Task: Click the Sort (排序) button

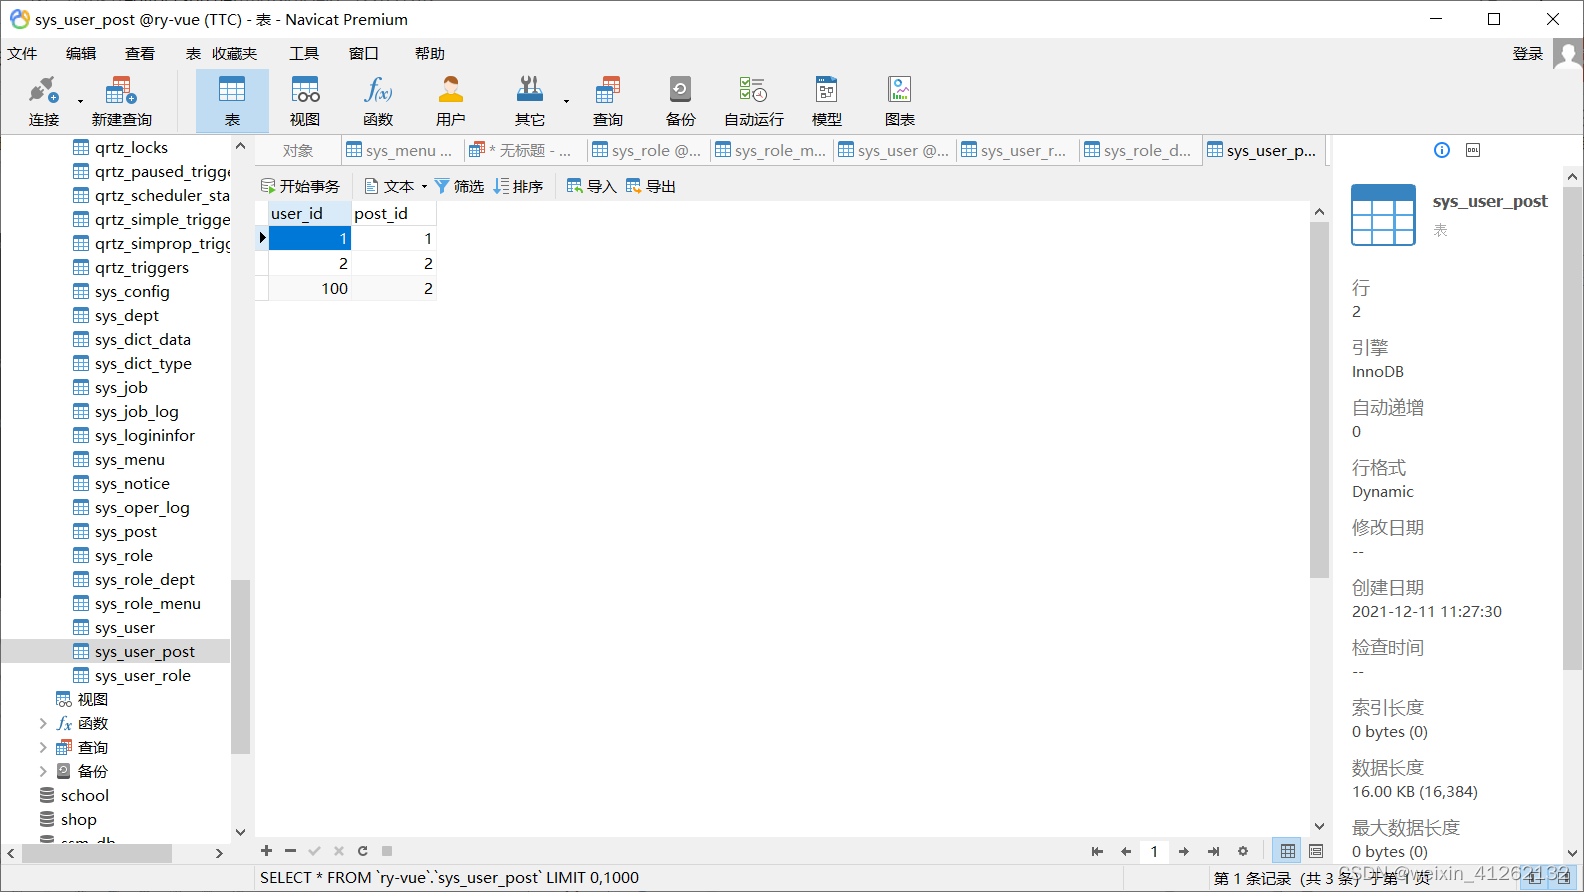Action: coord(518,186)
